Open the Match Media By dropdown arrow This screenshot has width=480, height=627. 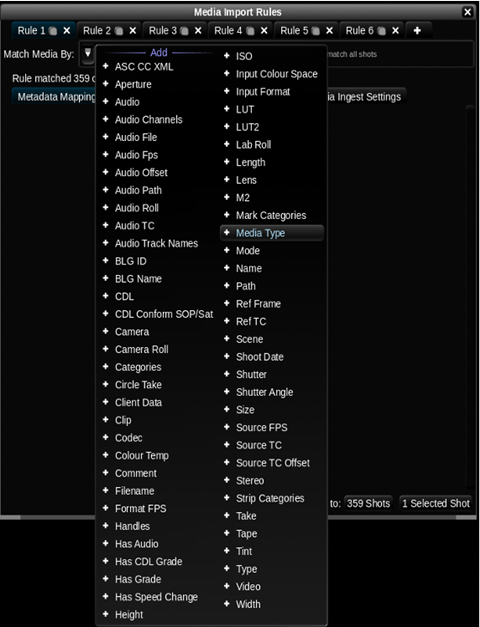(x=88, y=53)
